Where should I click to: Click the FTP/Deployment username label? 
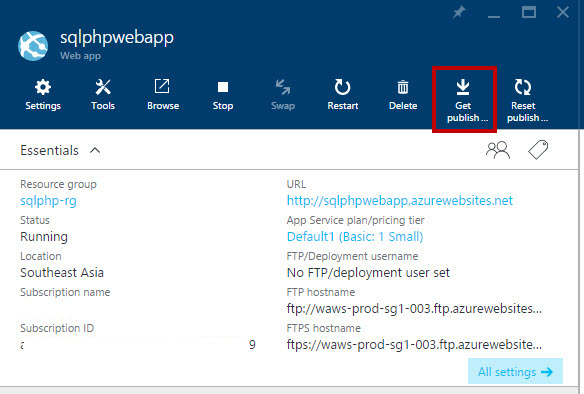(352, 256)
